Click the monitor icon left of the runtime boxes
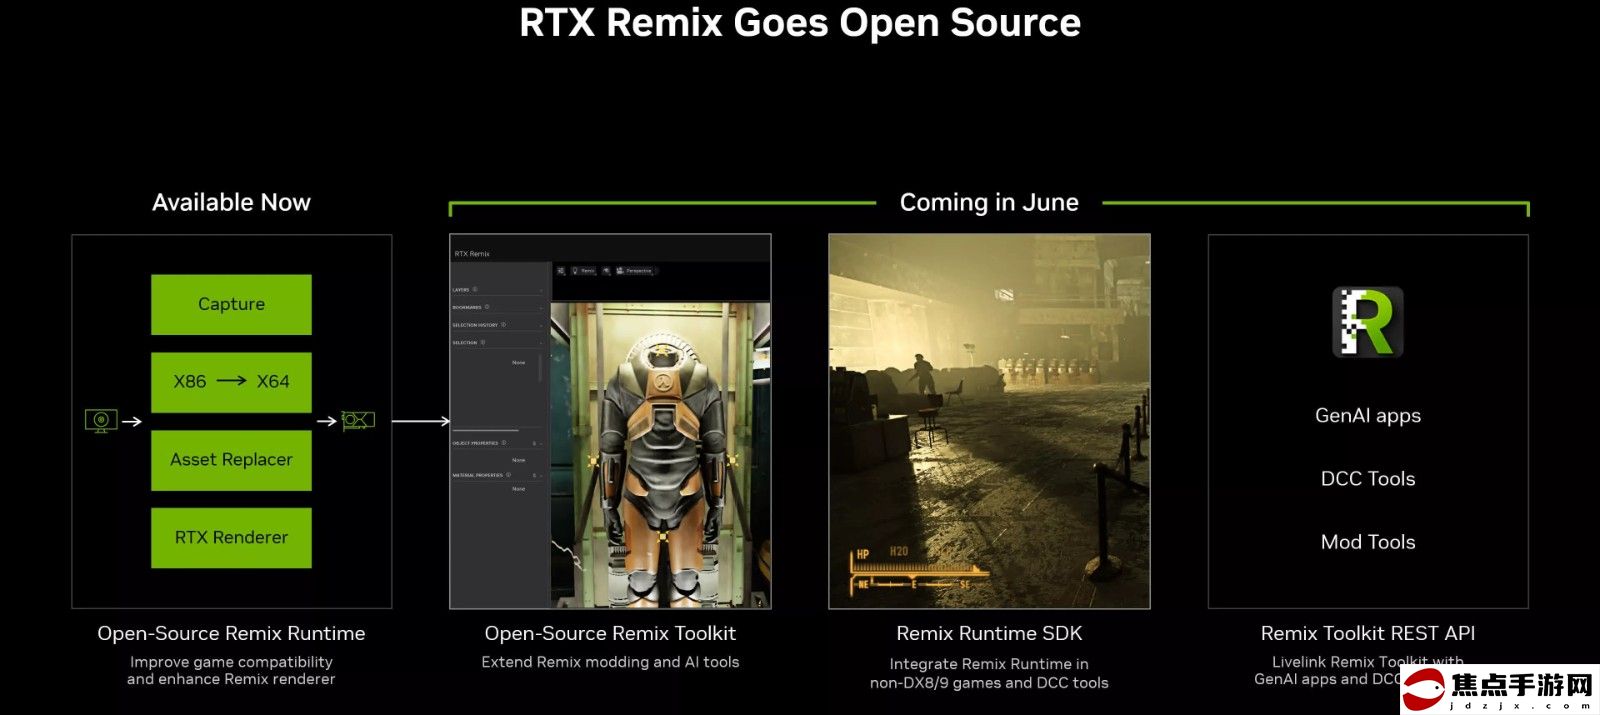 point(101,421)
